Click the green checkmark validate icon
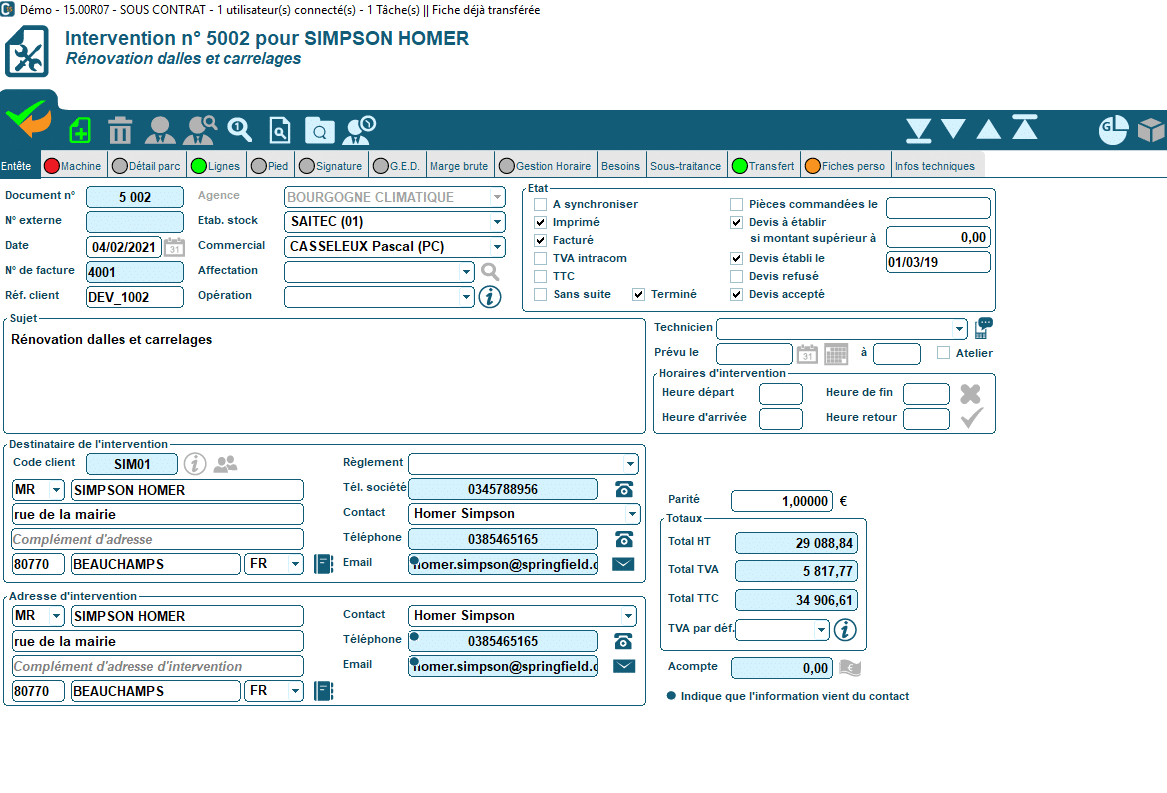This screenshot has width=1167, height=793. 28,120
